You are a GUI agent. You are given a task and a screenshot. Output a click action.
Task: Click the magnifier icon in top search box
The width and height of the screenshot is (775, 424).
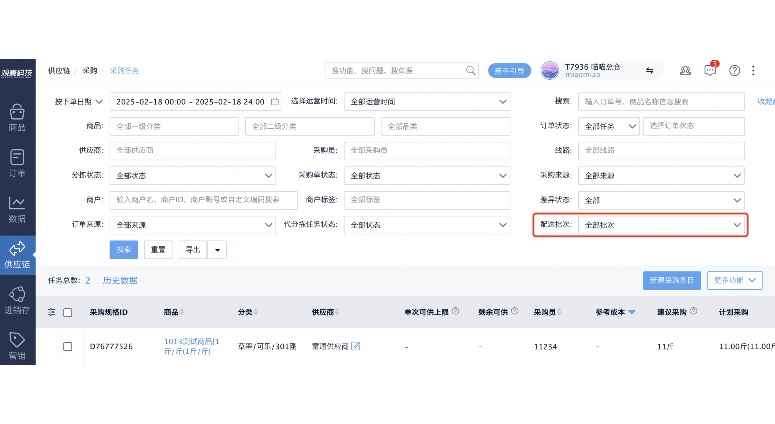click(x=471, y=71)
